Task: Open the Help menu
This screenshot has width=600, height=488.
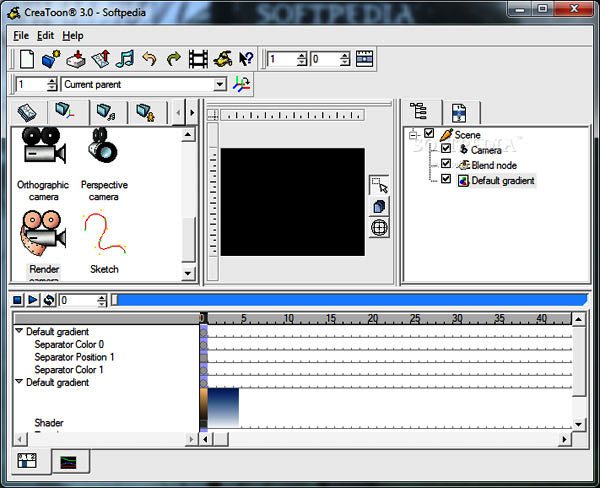Action: (73, 36)
